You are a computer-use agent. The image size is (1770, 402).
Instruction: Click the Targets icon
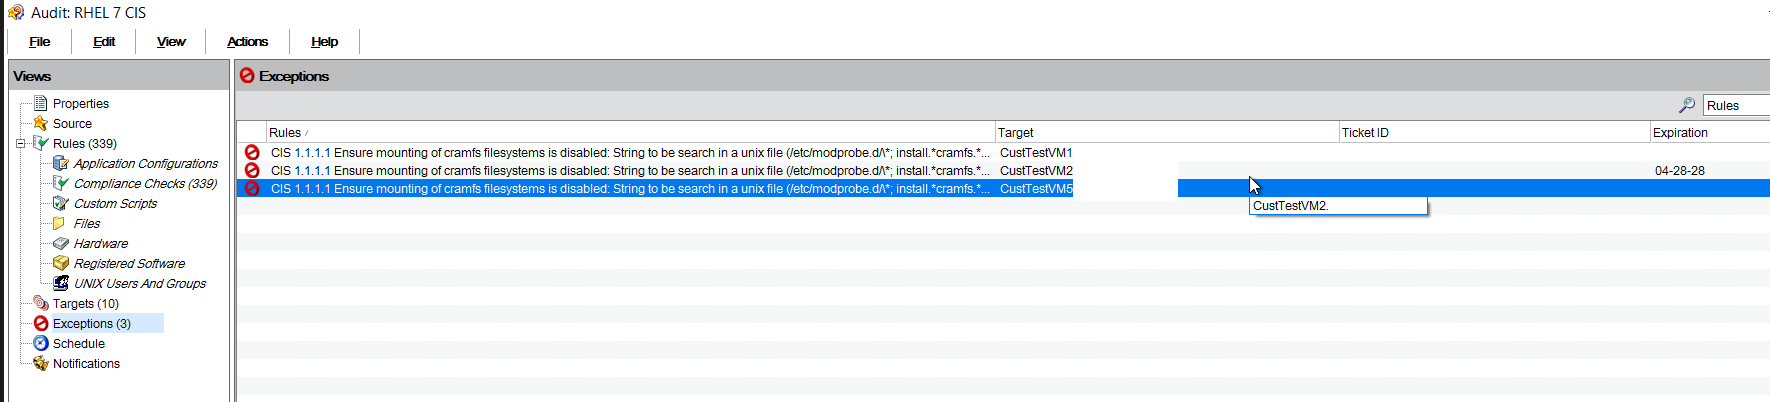point(41,303)
